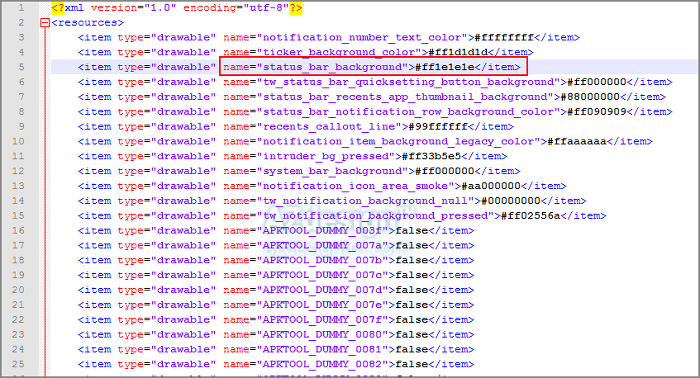The height and width of the screenshot is (378, 700).
Task: Click value #ff1e1e1e
Action: coord(445,67)
